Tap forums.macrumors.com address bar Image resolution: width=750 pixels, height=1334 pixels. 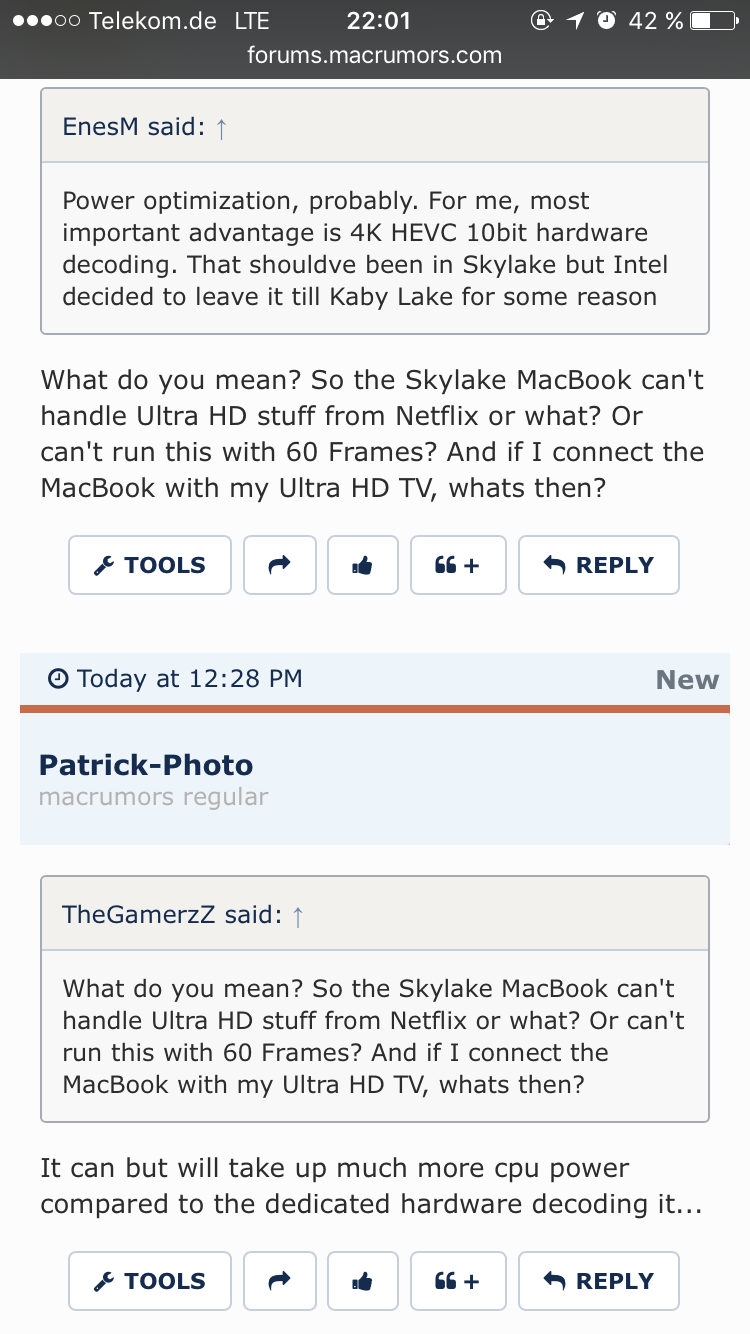(x=375, y=54)
